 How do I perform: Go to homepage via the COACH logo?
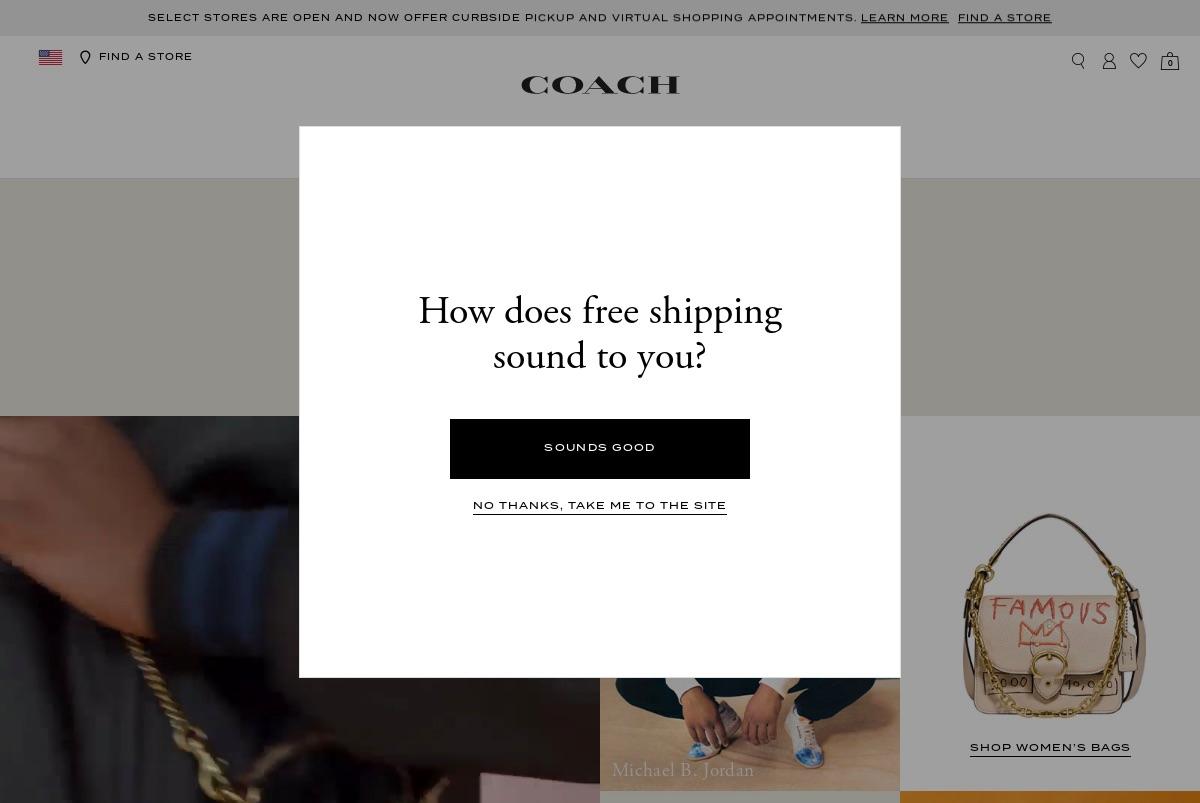[x=600, y=85]
